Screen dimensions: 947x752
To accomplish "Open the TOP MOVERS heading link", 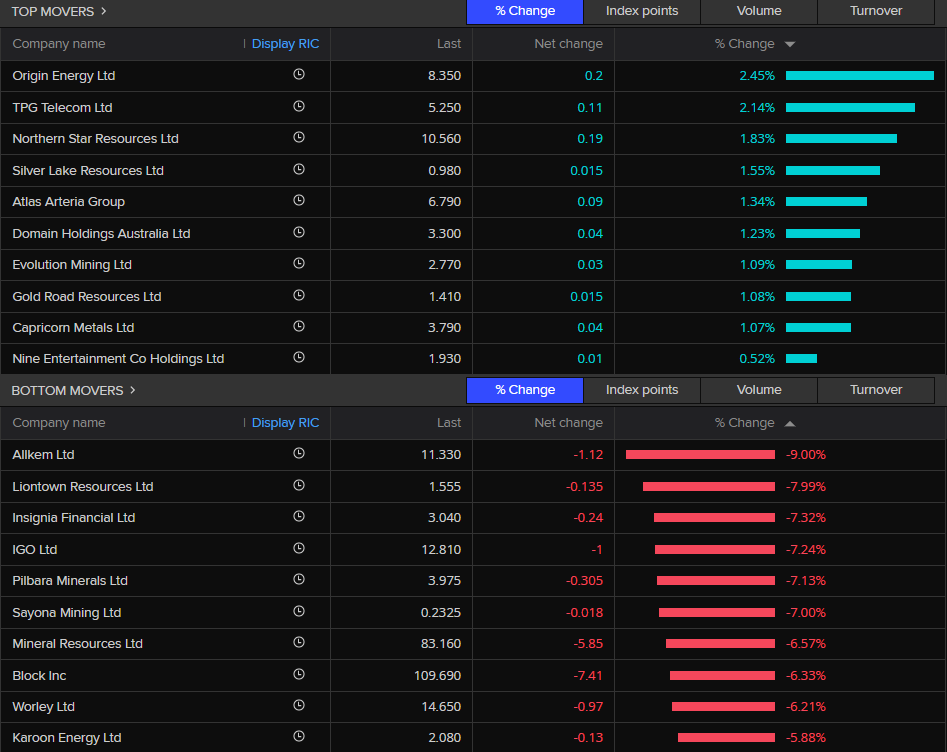I will 53,11.
